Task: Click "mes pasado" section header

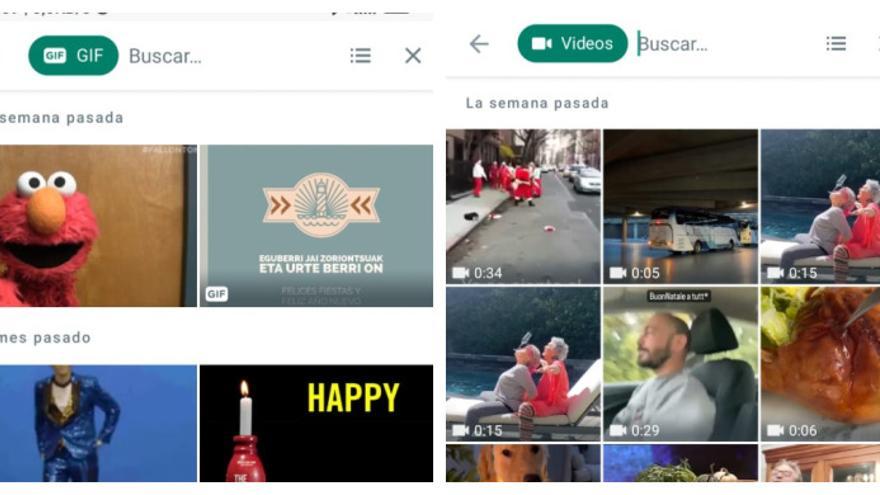Action: point(45,338)
